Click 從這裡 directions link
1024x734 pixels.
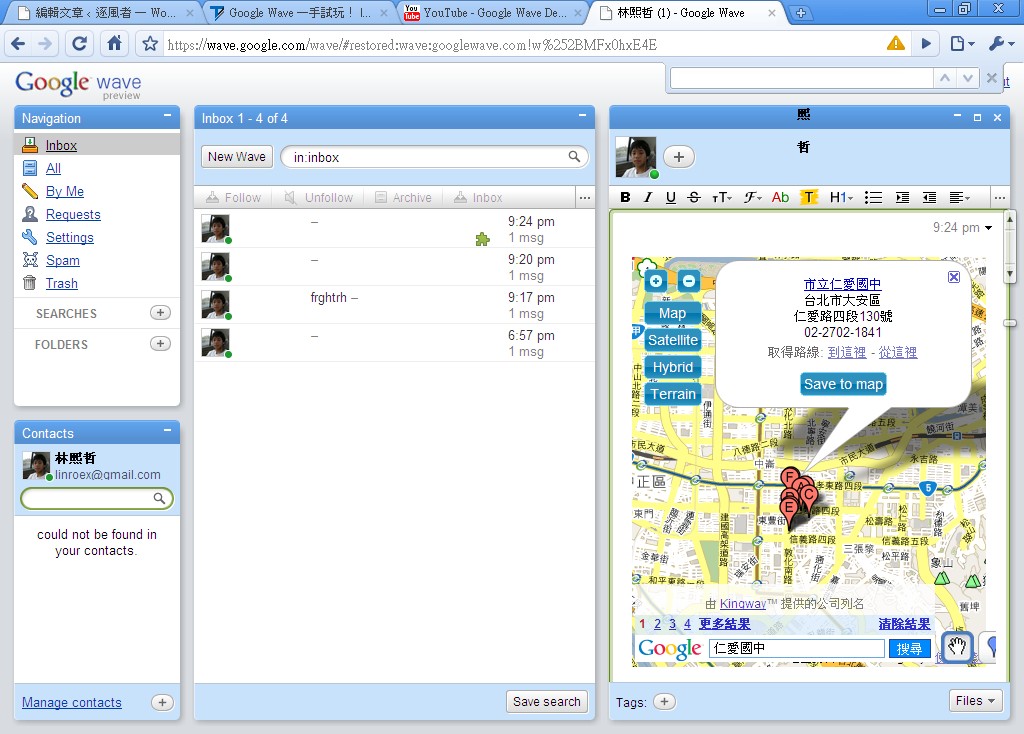tap(897, 352)
